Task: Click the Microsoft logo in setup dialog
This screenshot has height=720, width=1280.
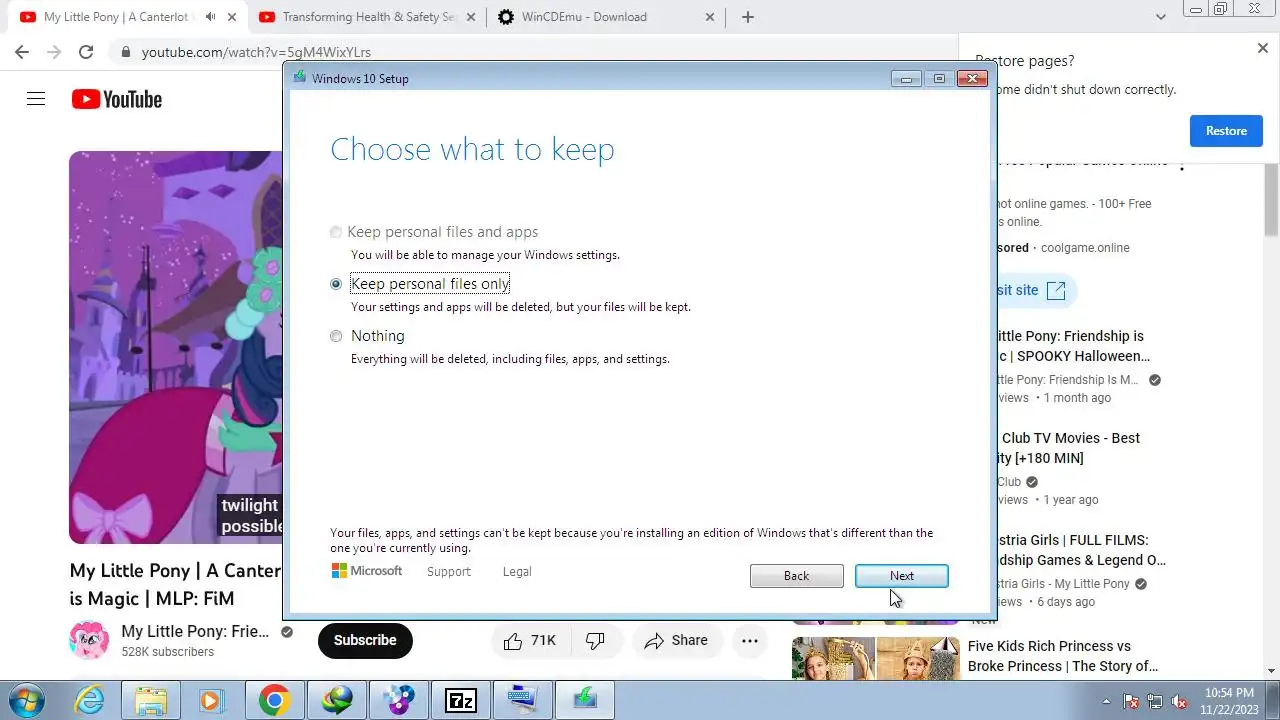Action: 367,571
